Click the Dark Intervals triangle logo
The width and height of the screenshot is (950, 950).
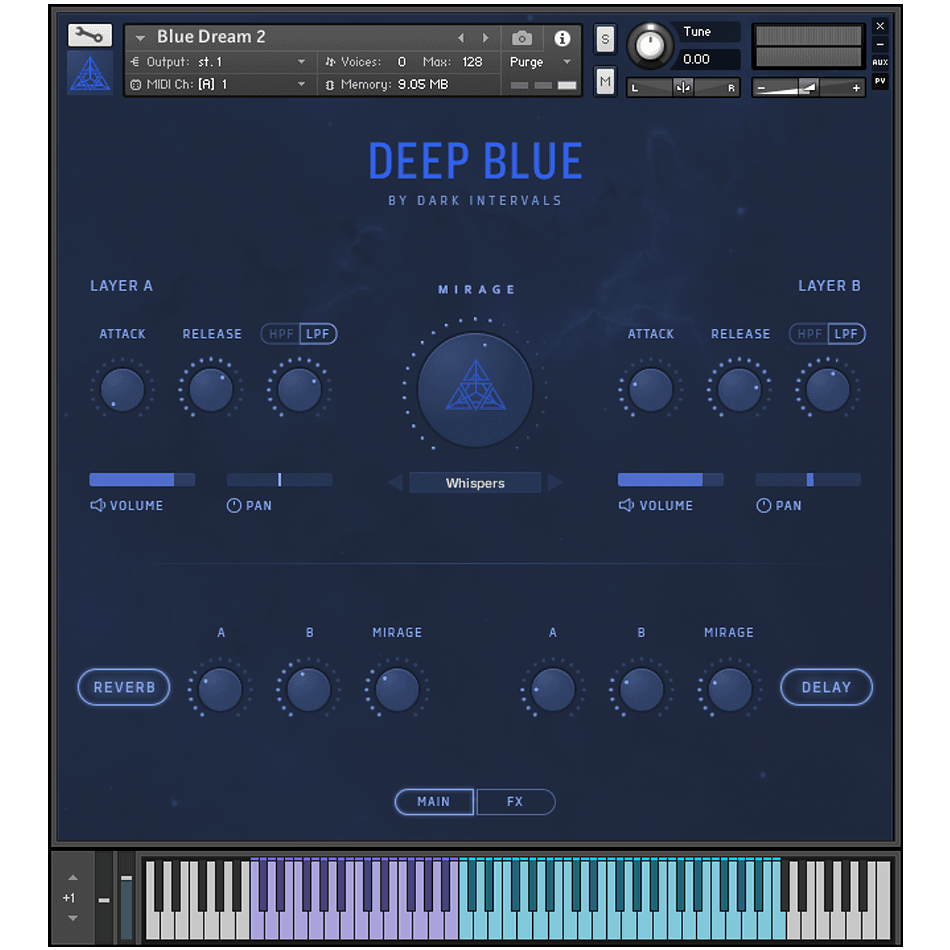point(90,72)
